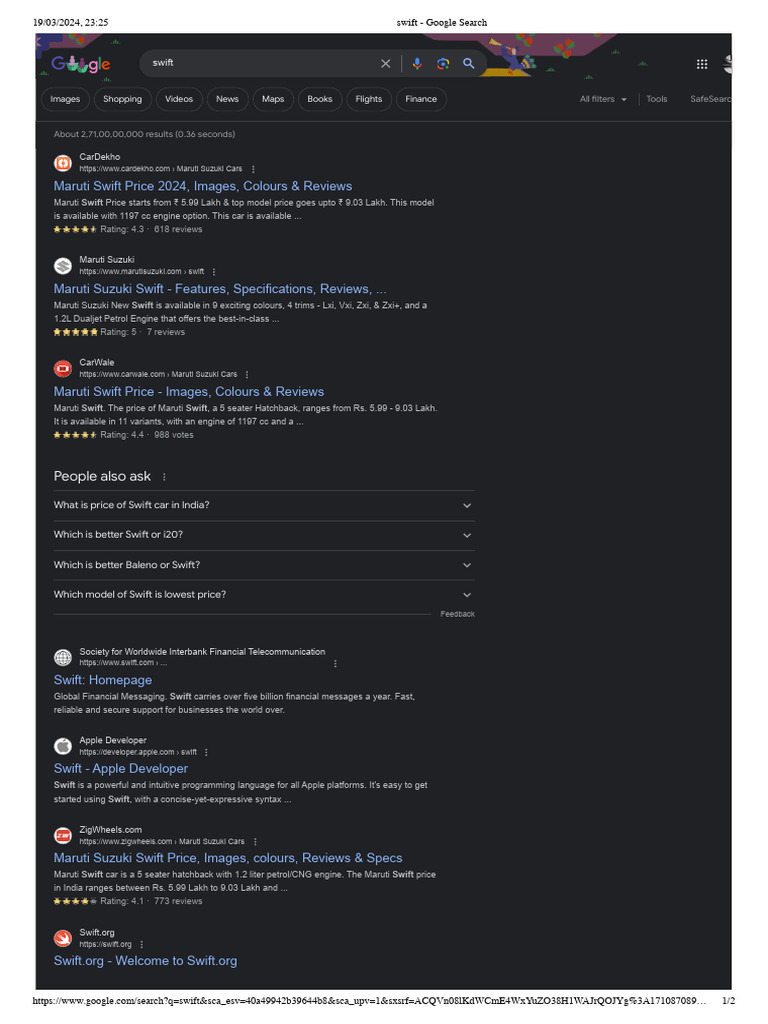
Task: Expand 'Which model of Swift is lowest price?'
Action: (264, 595)
